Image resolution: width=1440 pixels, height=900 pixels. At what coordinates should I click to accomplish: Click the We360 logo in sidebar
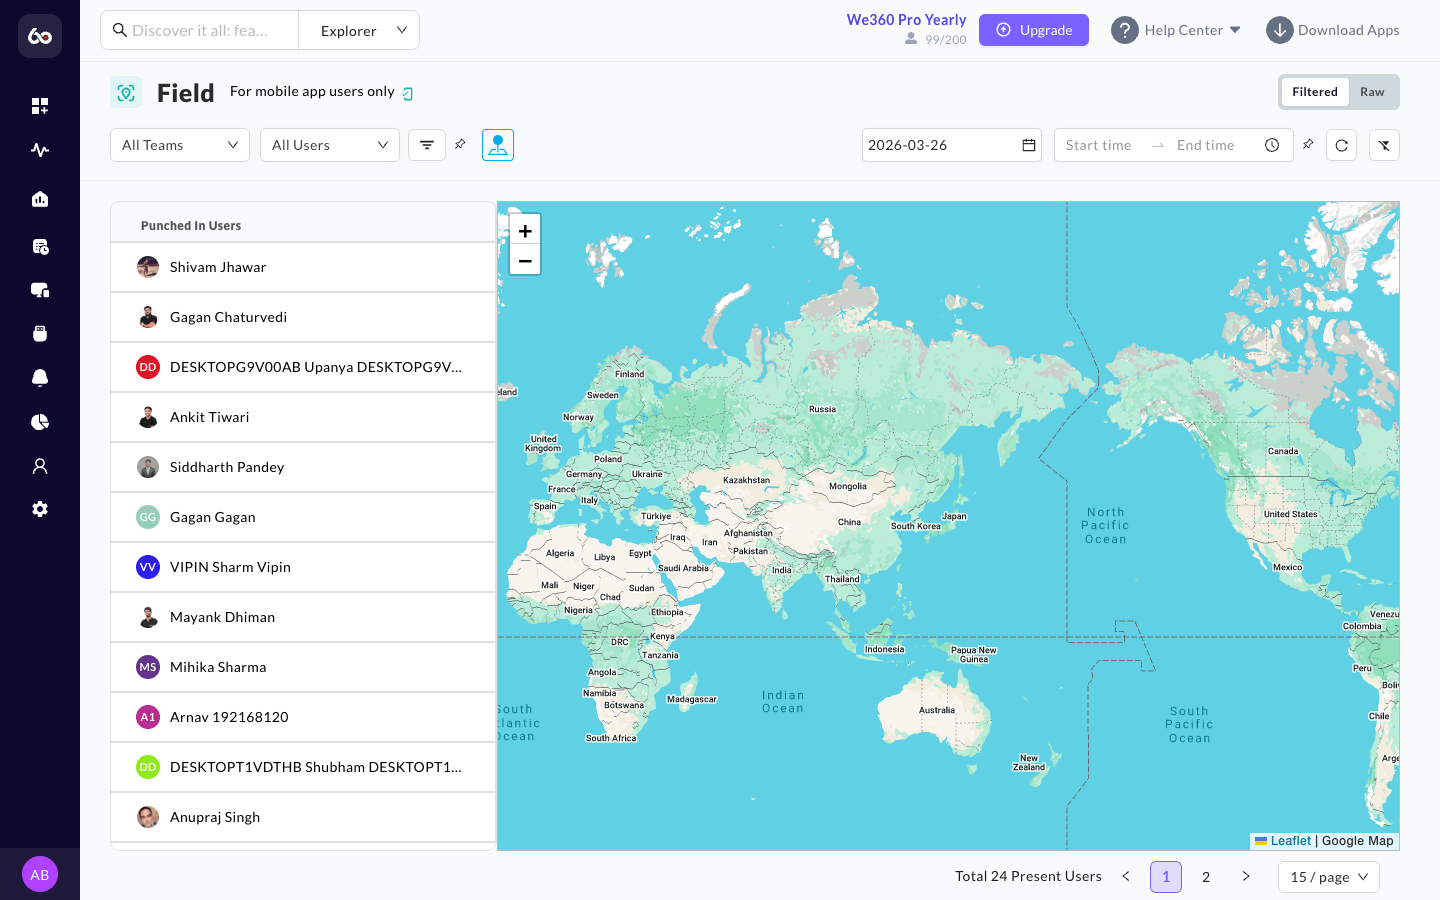pyautogui.click(x=40, y=36)
